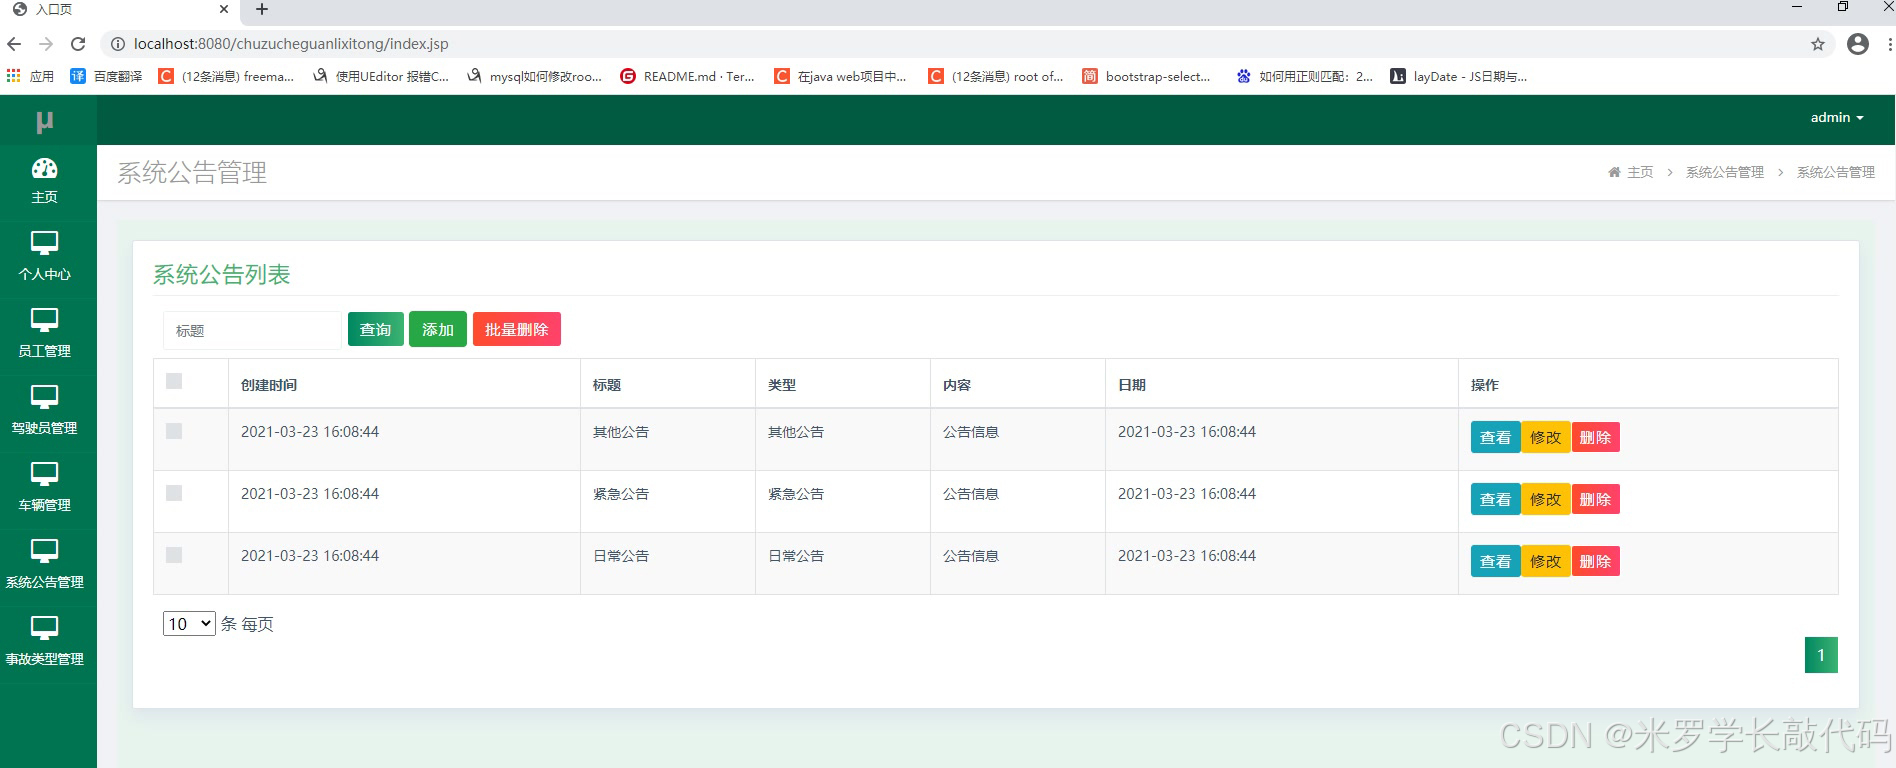Click 查看 for 紧急公告 row
This screenshot has height=768, width=1896.
pyautogui.click(x=1495, y=499)
